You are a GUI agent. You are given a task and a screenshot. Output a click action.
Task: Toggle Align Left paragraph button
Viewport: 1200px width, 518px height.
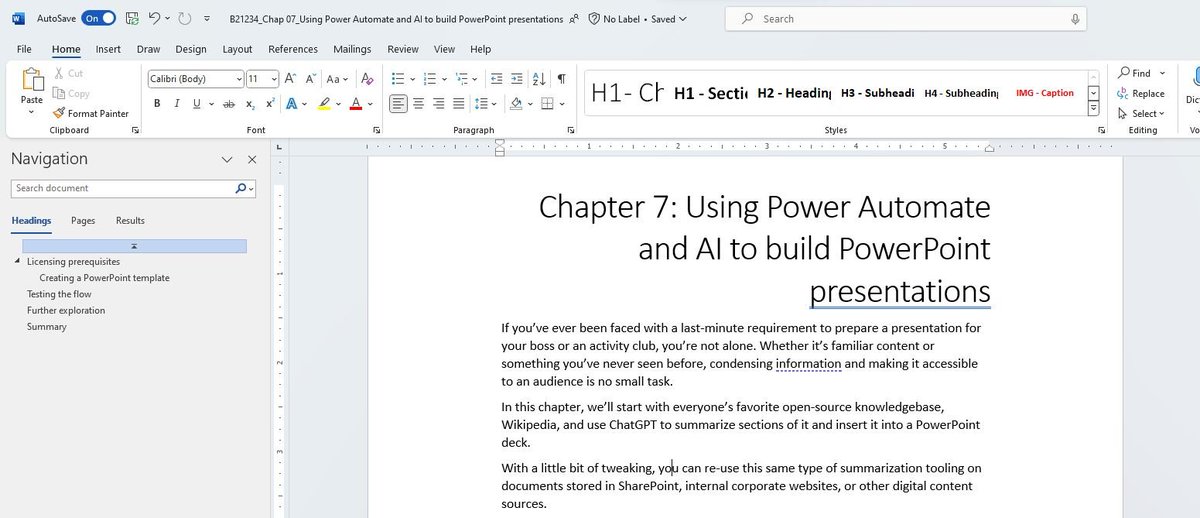pos(398,104)
